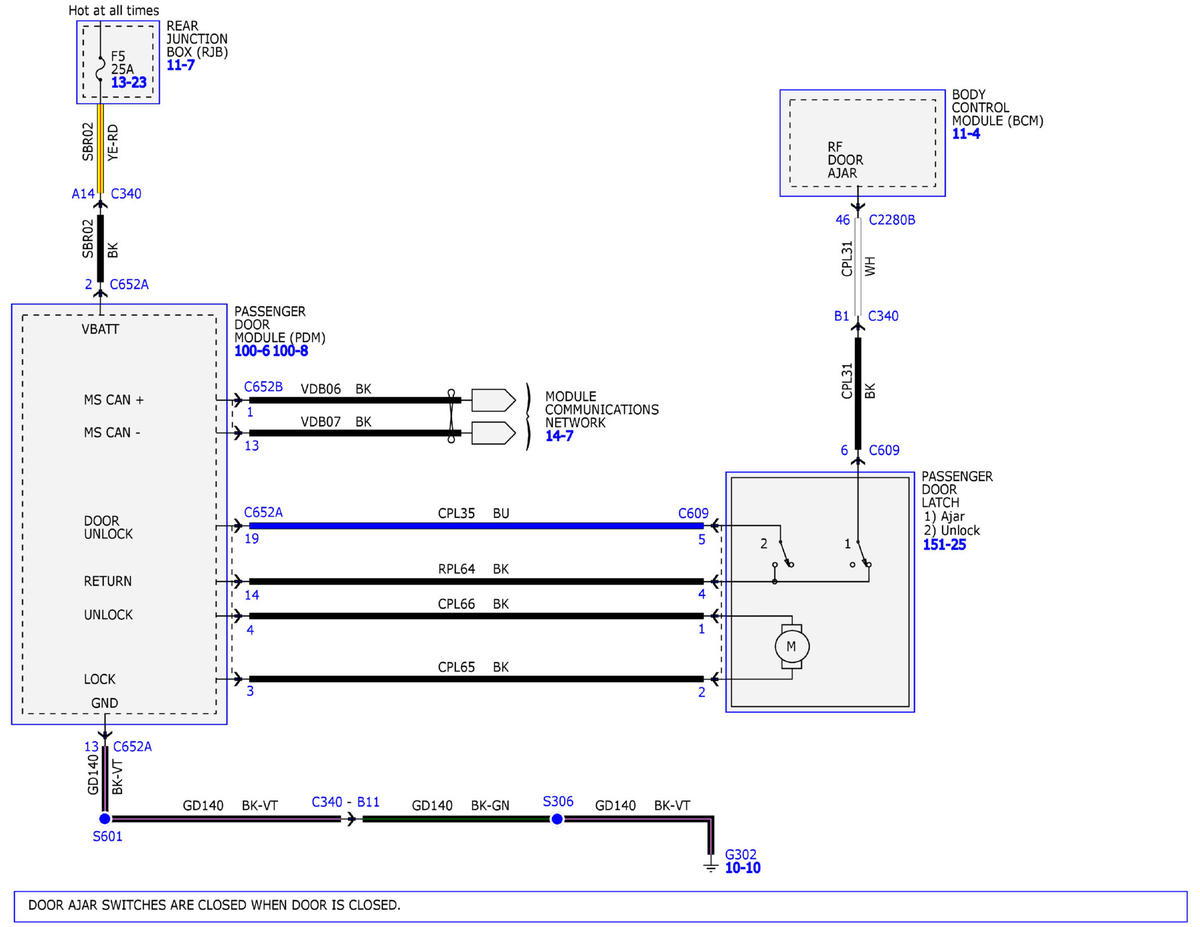Click the G302 ground symbol
The image size is (1200, 927).
pos(711,860)
